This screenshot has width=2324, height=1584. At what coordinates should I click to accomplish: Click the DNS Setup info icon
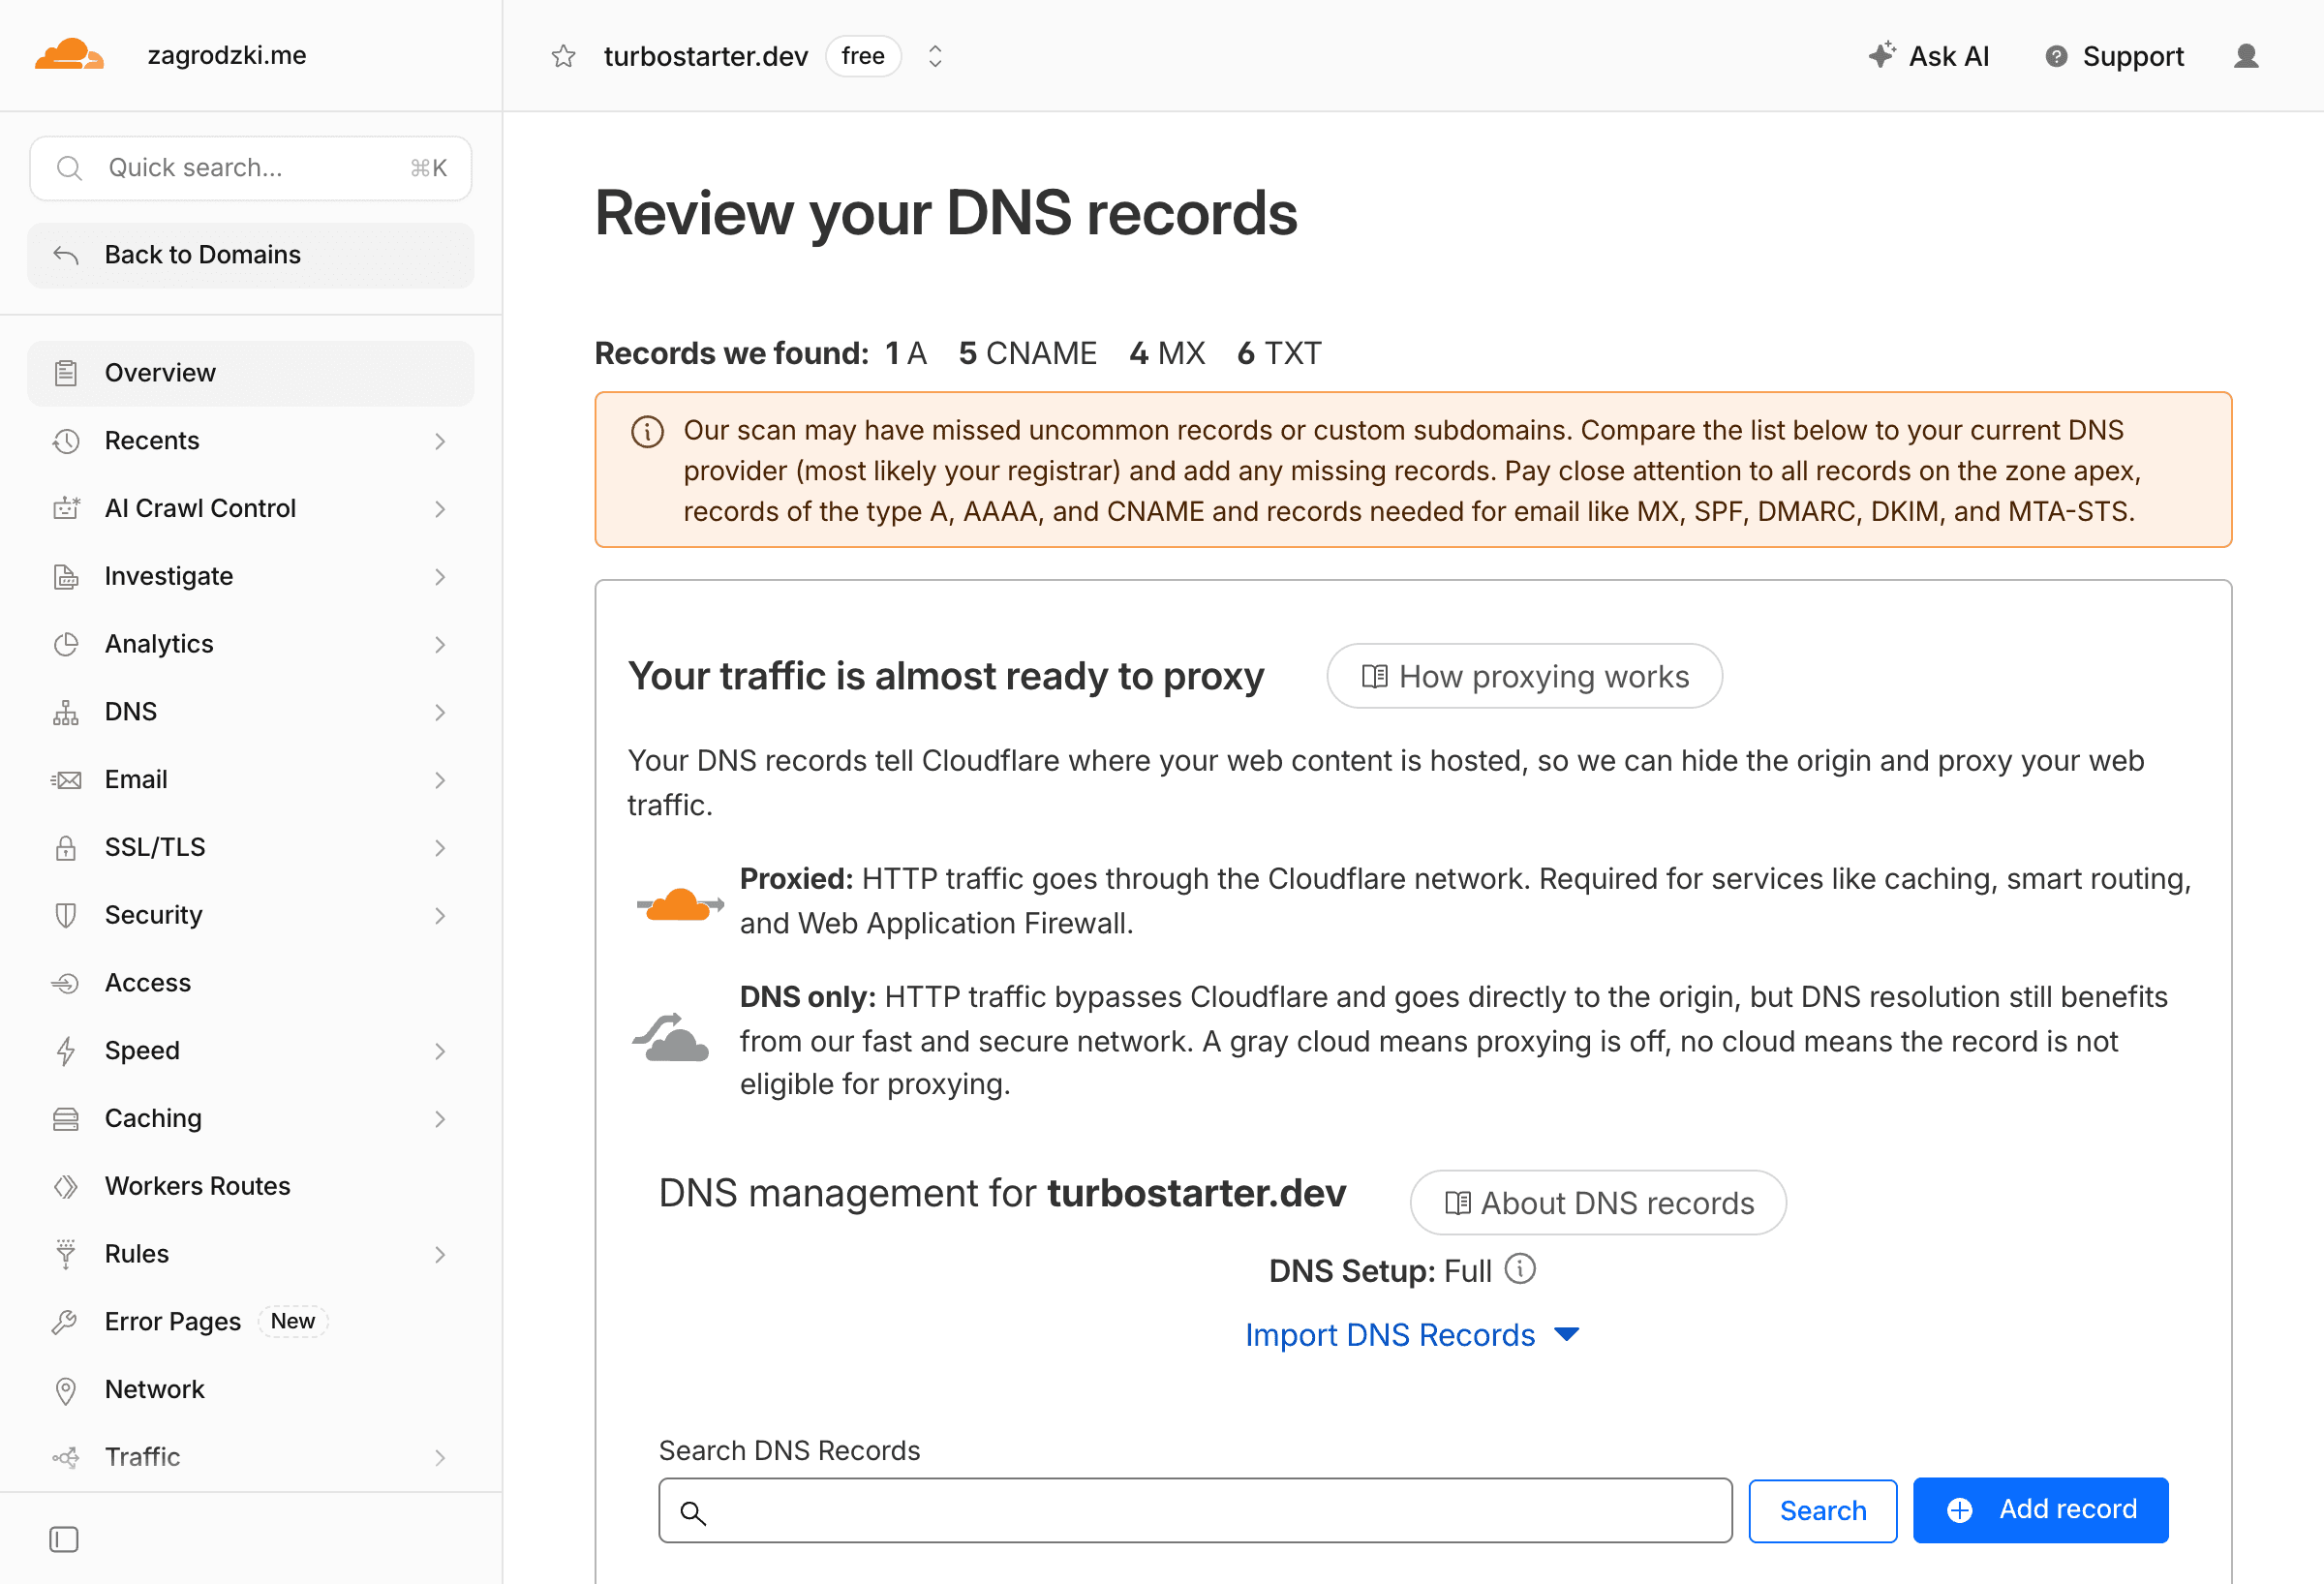(1520, 1269)
